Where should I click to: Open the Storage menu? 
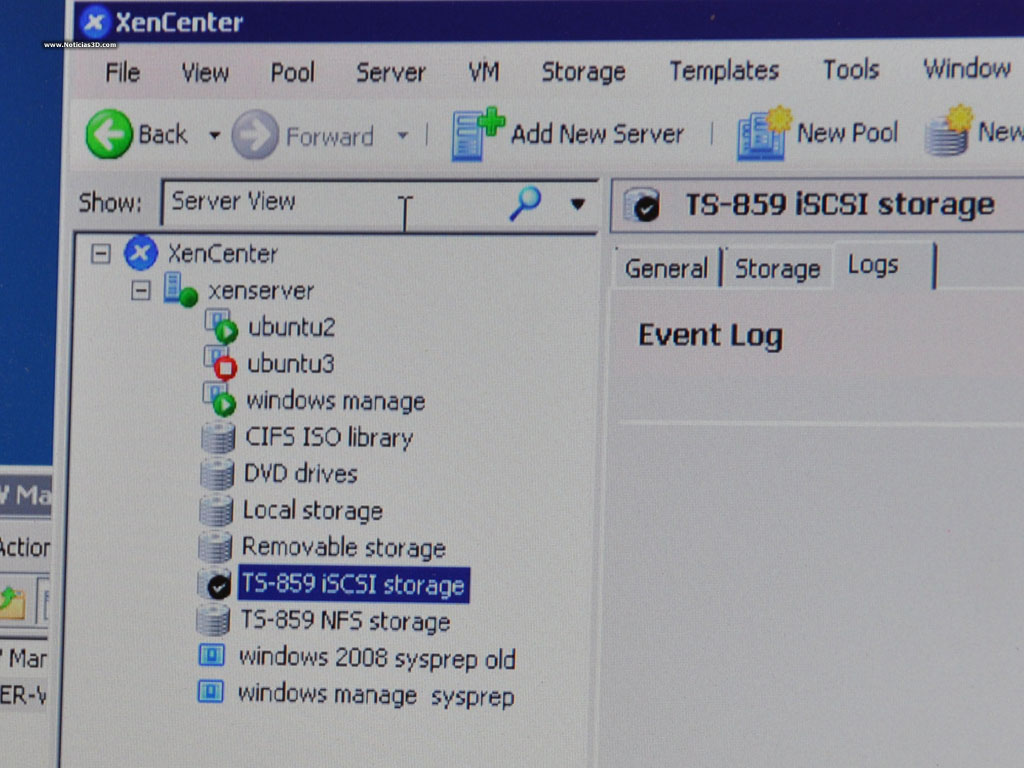pyautogui.click(x=583, y=72)
